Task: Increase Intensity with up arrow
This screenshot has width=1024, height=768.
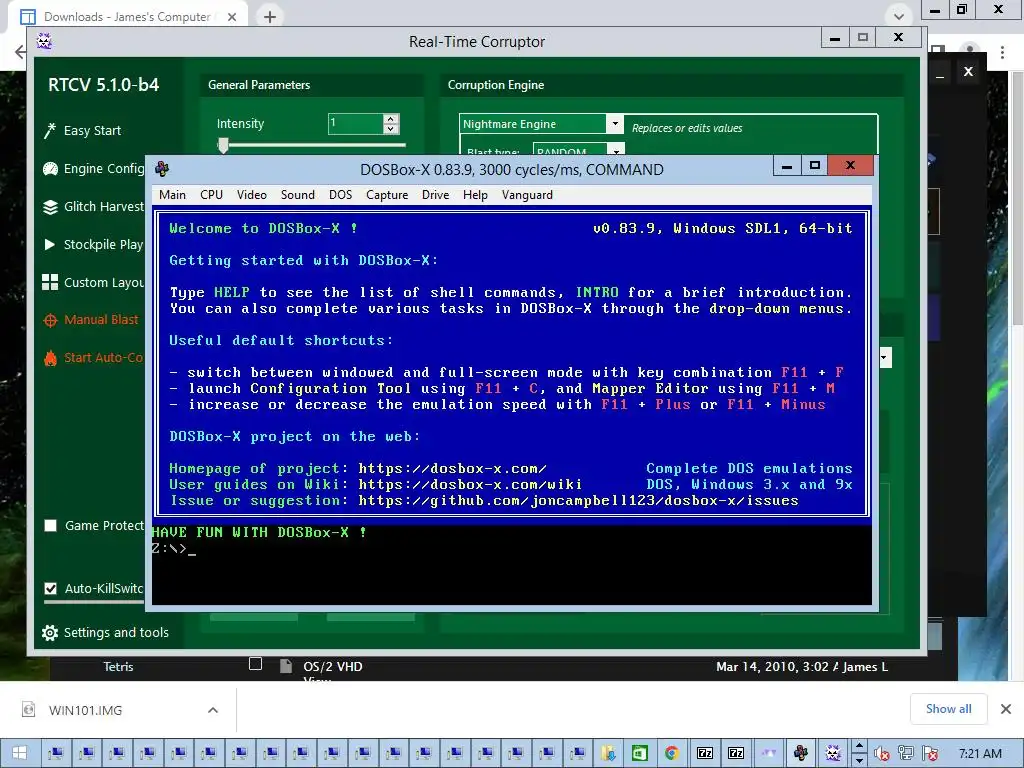Action: 391,119
